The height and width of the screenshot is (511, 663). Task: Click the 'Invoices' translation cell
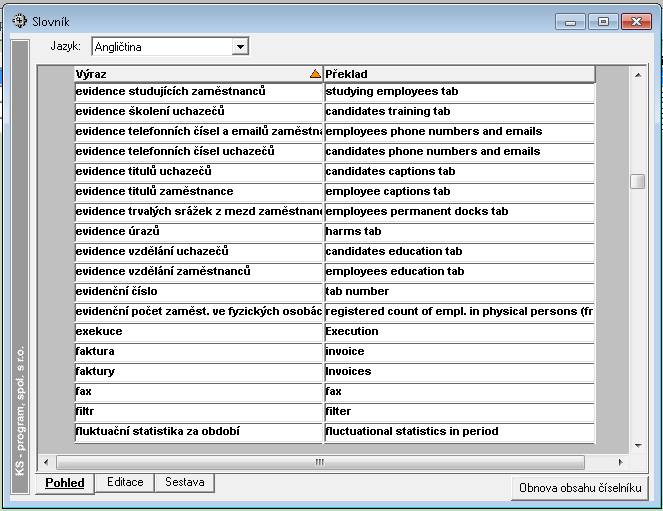459,372
